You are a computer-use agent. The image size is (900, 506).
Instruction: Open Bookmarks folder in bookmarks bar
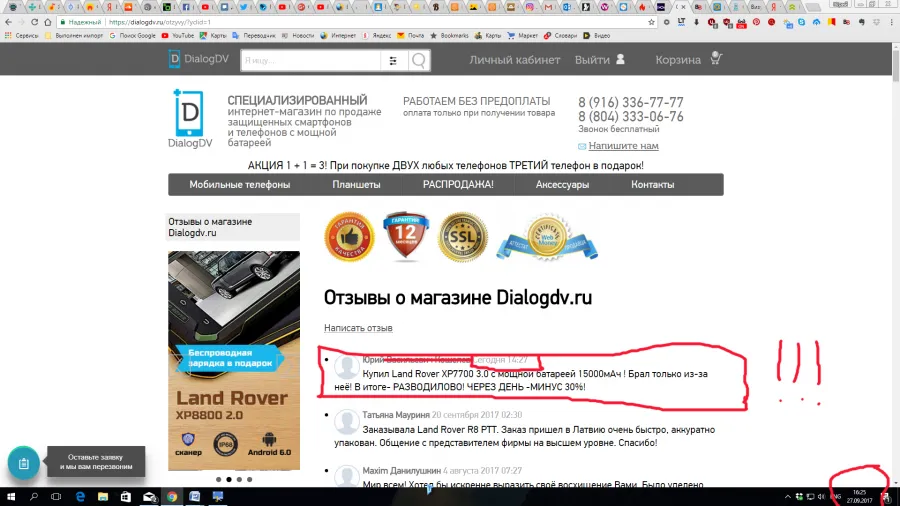coord(449,36)
